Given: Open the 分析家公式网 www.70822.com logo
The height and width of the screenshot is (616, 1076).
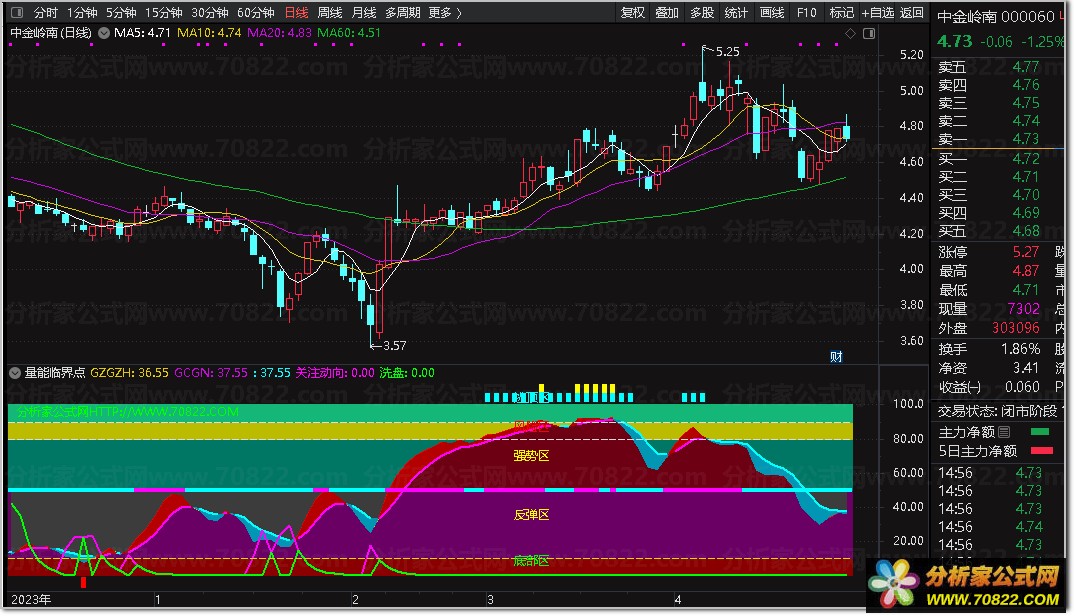Looking at the screenshot, I should [x=966, y=584].
